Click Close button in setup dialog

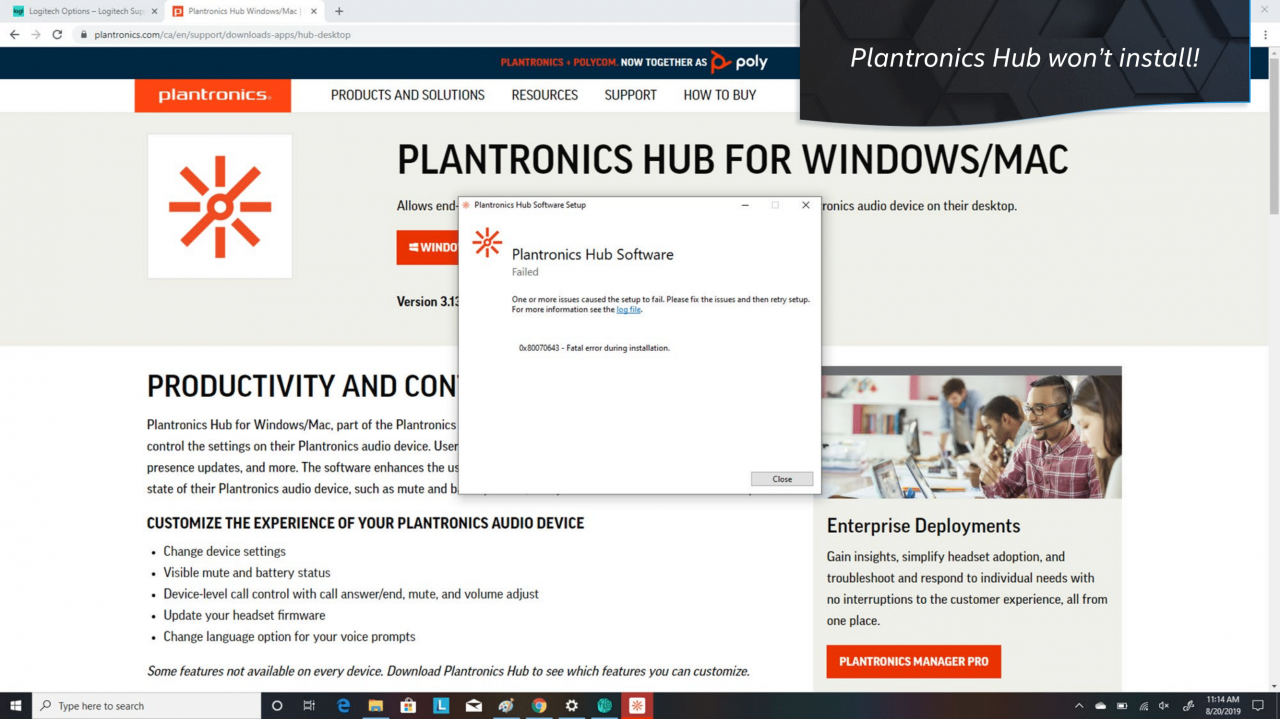[782, 479]
